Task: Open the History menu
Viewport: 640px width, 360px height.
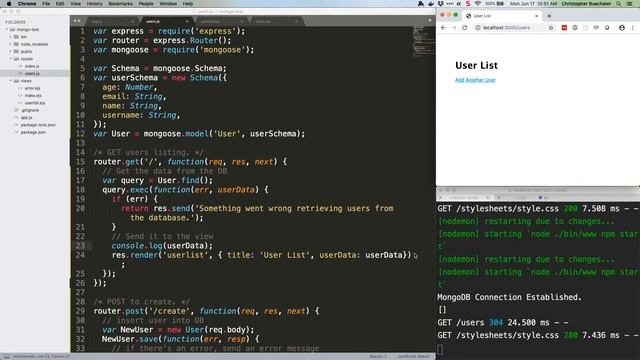Action: pos(94,4)
